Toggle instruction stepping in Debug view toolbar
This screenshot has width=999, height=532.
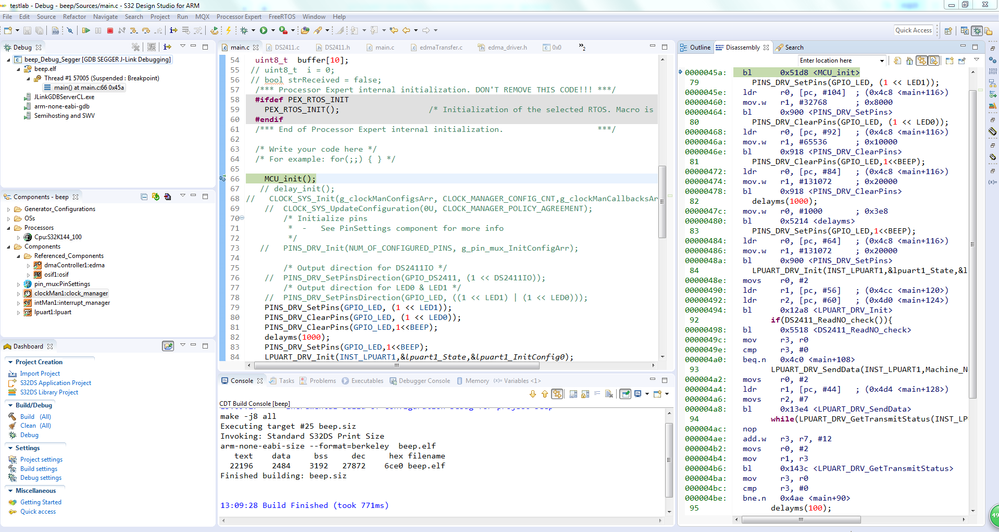coord(167,47)
